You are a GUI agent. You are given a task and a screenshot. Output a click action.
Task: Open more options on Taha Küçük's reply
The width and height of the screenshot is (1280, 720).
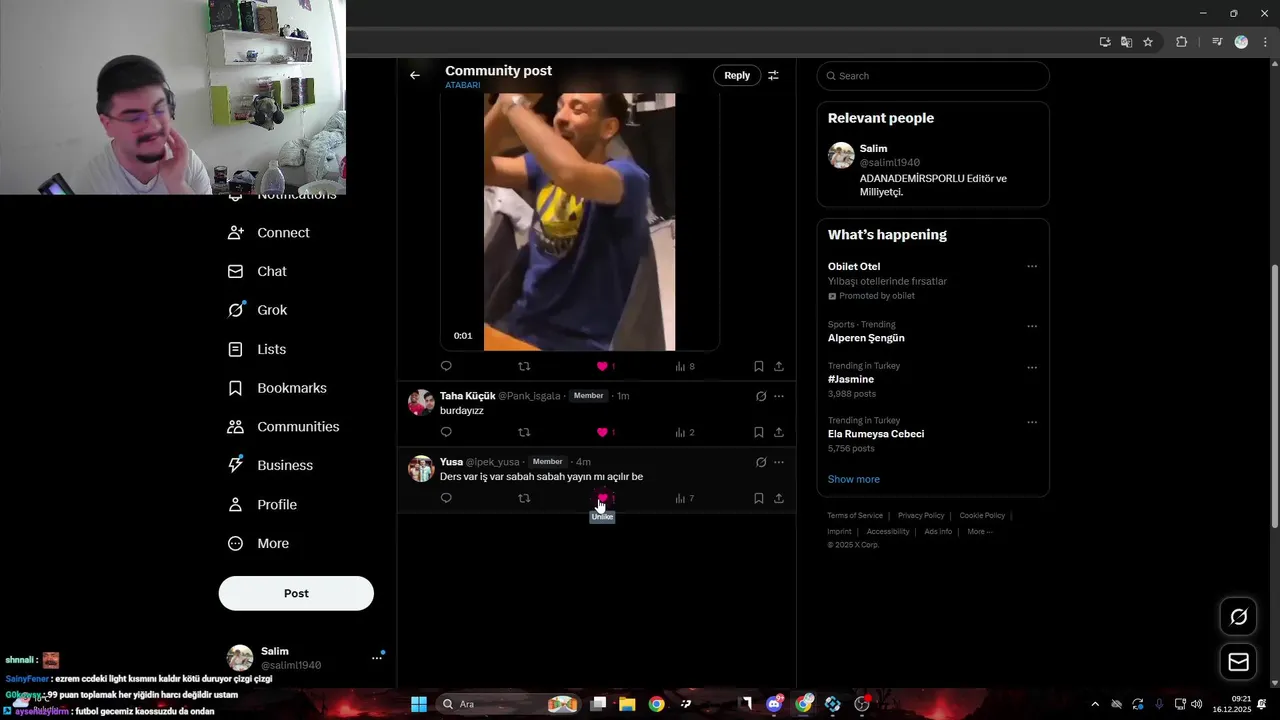(779, 396)
